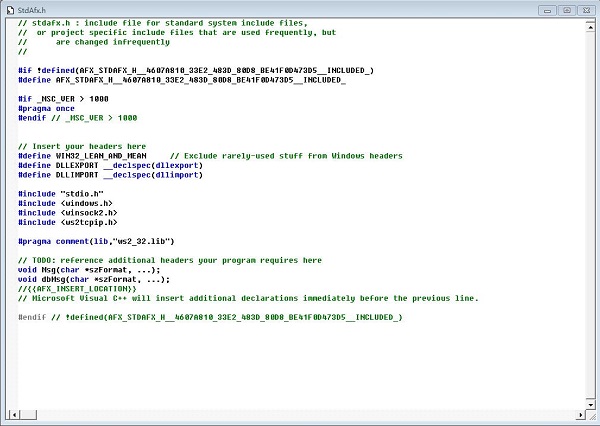Click the "// Insert your headers here" comment
The height and width of the screenshot is (426, 600).
[x=82, y=146]
